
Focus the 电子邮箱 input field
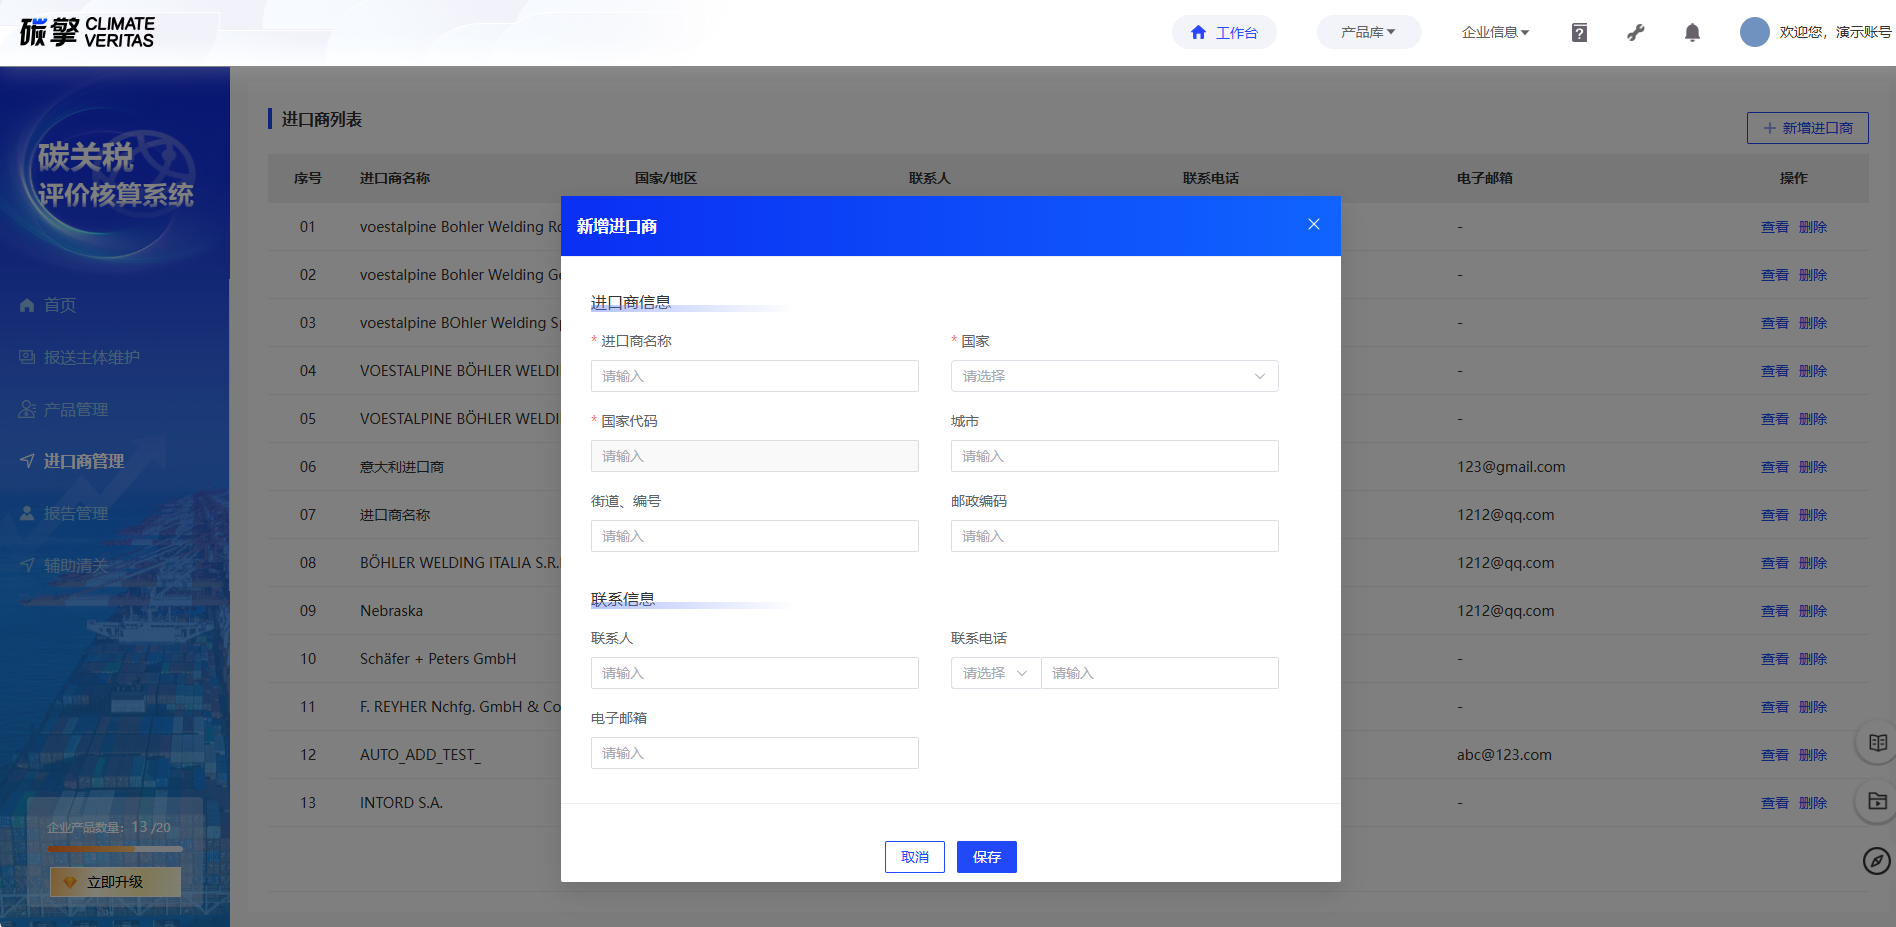(x=754, y=753)
